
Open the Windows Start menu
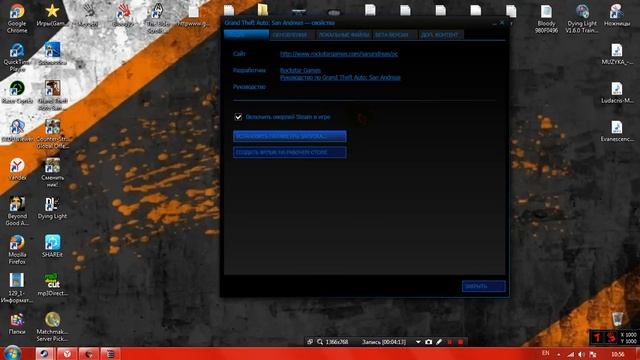(x=12, y=353)
